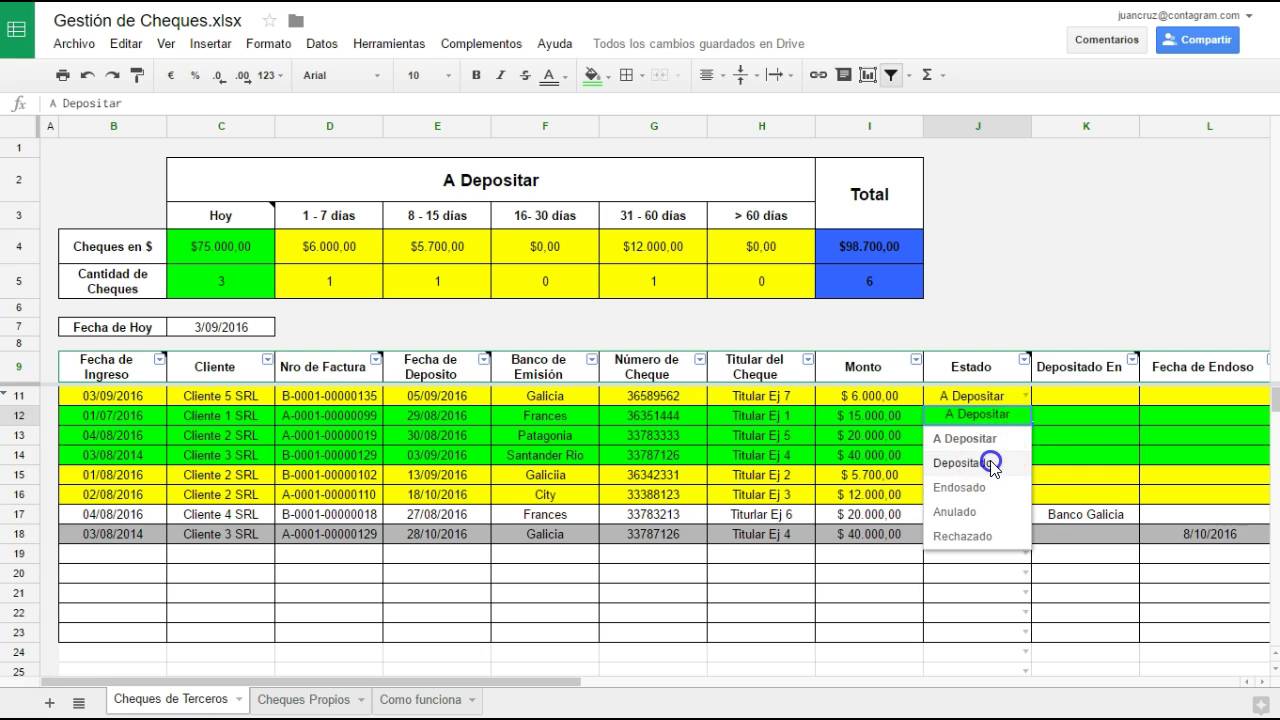This screenshot has width=1280, height=720.
Task: Open the Explore button at bottom right
Action: [x=1263, y=705]
